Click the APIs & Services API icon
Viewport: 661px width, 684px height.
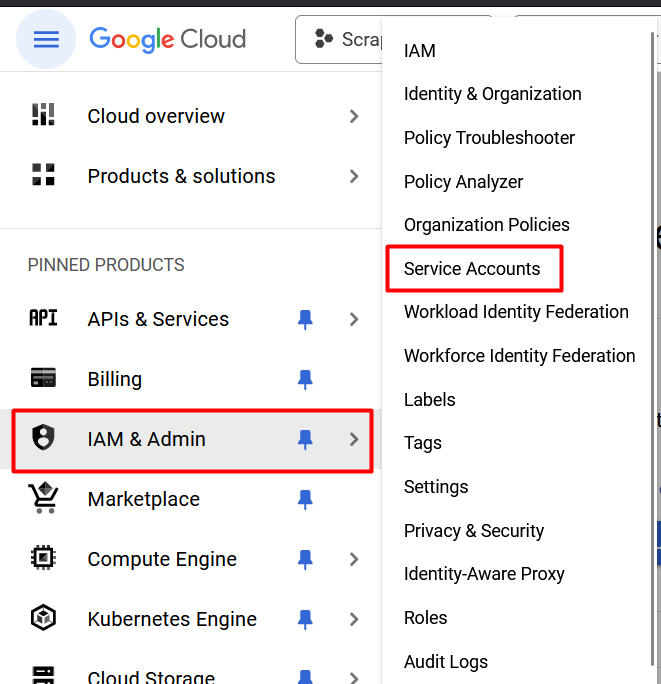(x=43, y=318)
